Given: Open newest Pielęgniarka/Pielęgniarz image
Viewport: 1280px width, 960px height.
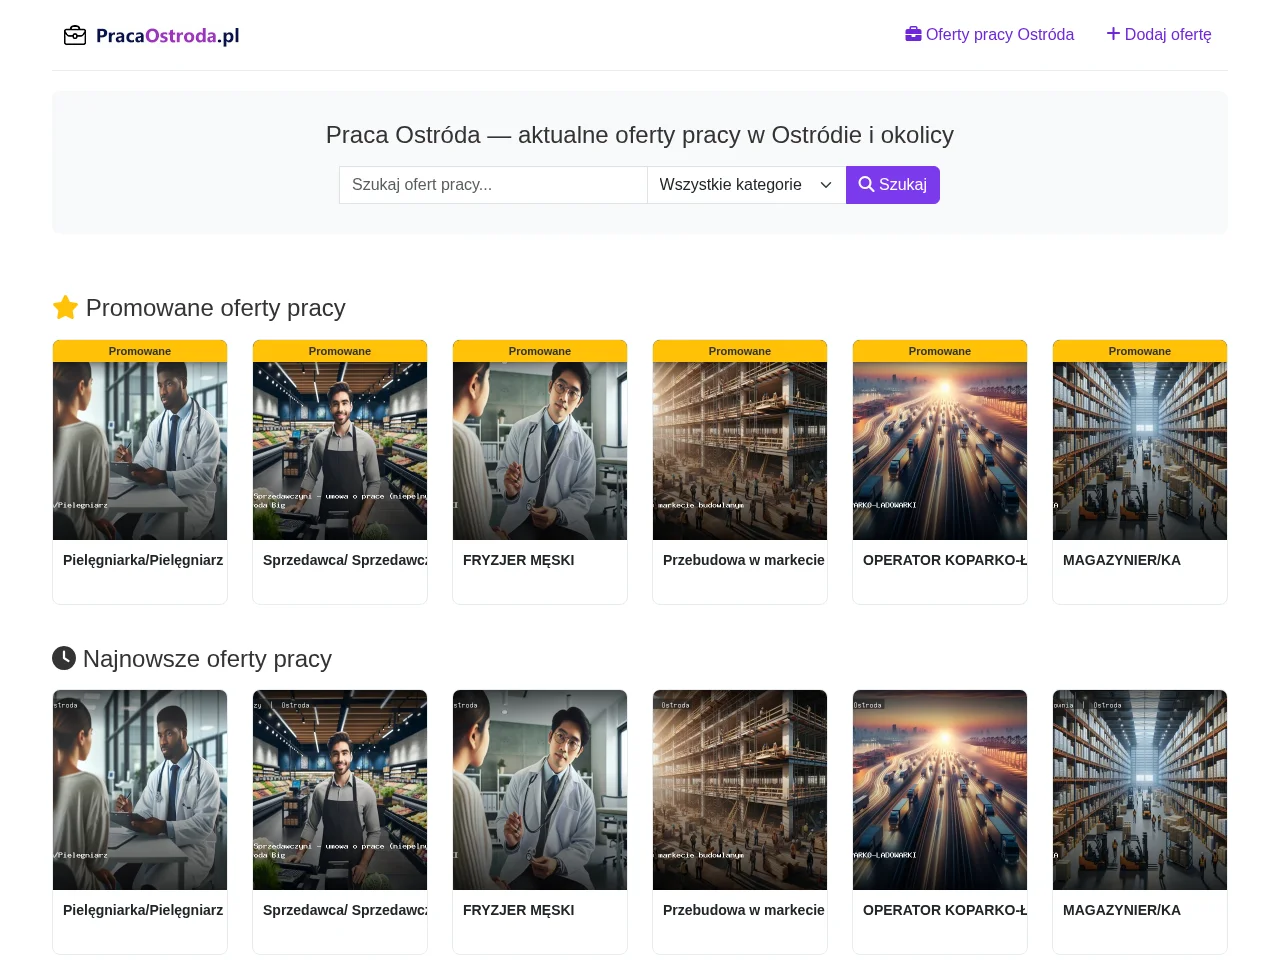Looking at the screenshot, I should coord(140,790).
